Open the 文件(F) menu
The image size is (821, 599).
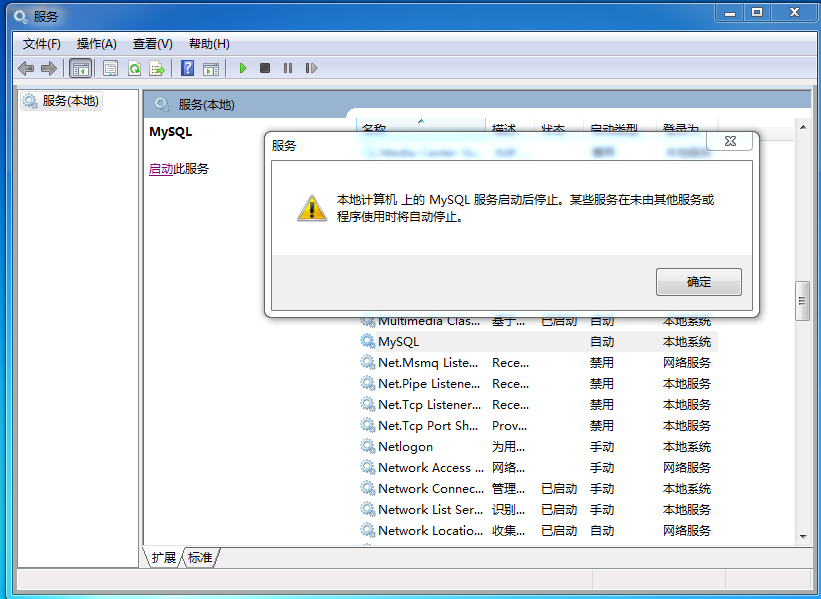point(39,43)
